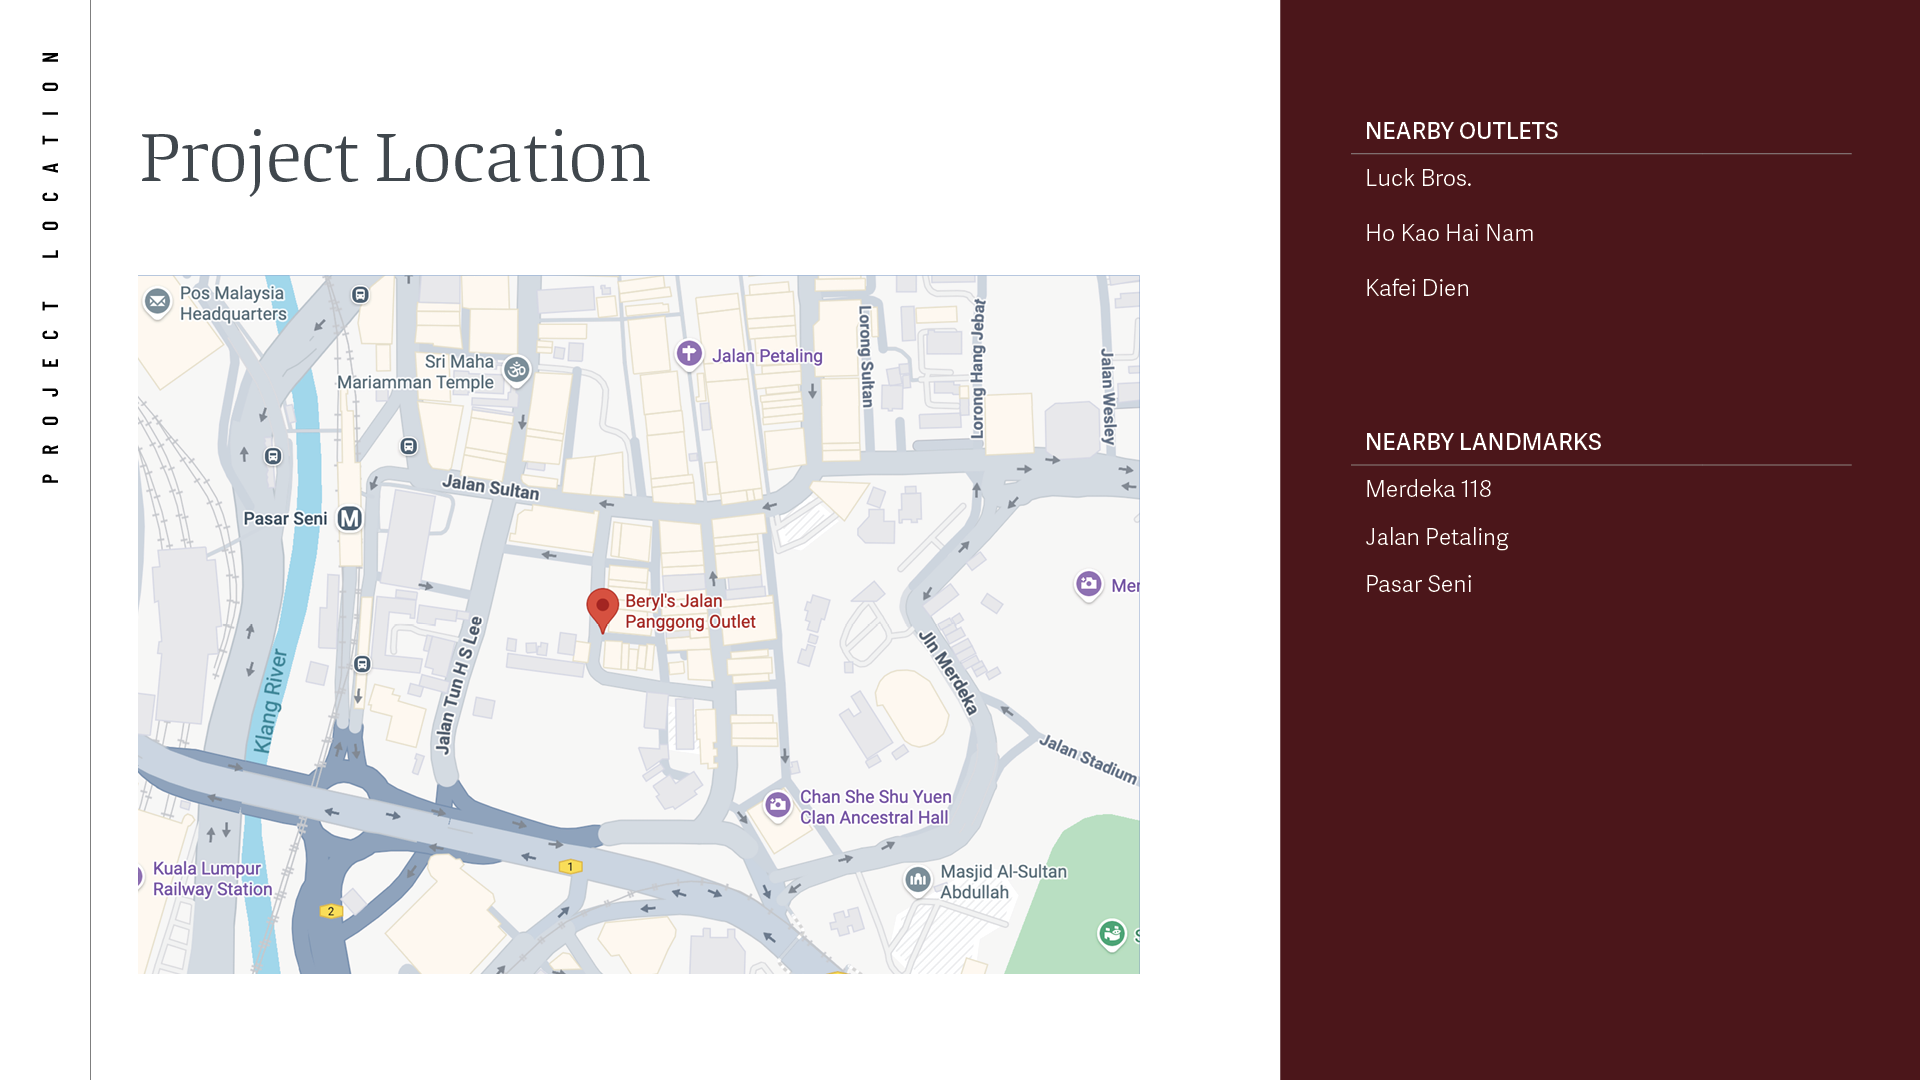1920x1080 pixels.
Task: Select Jalan Petaling in landmarks list
Action: pyautogui.click(x=1436, y=537)
